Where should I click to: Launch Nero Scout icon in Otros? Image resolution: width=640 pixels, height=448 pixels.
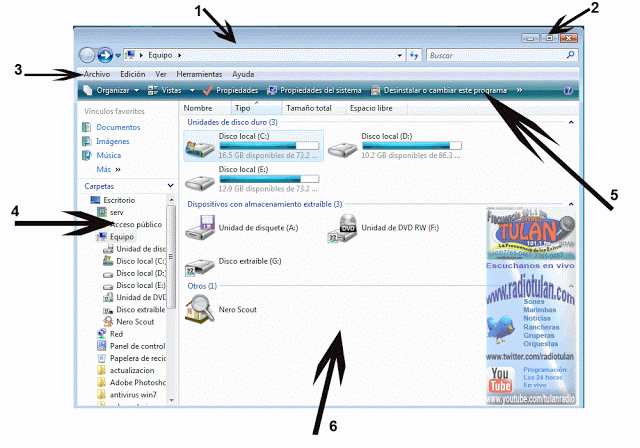(199, 308)
